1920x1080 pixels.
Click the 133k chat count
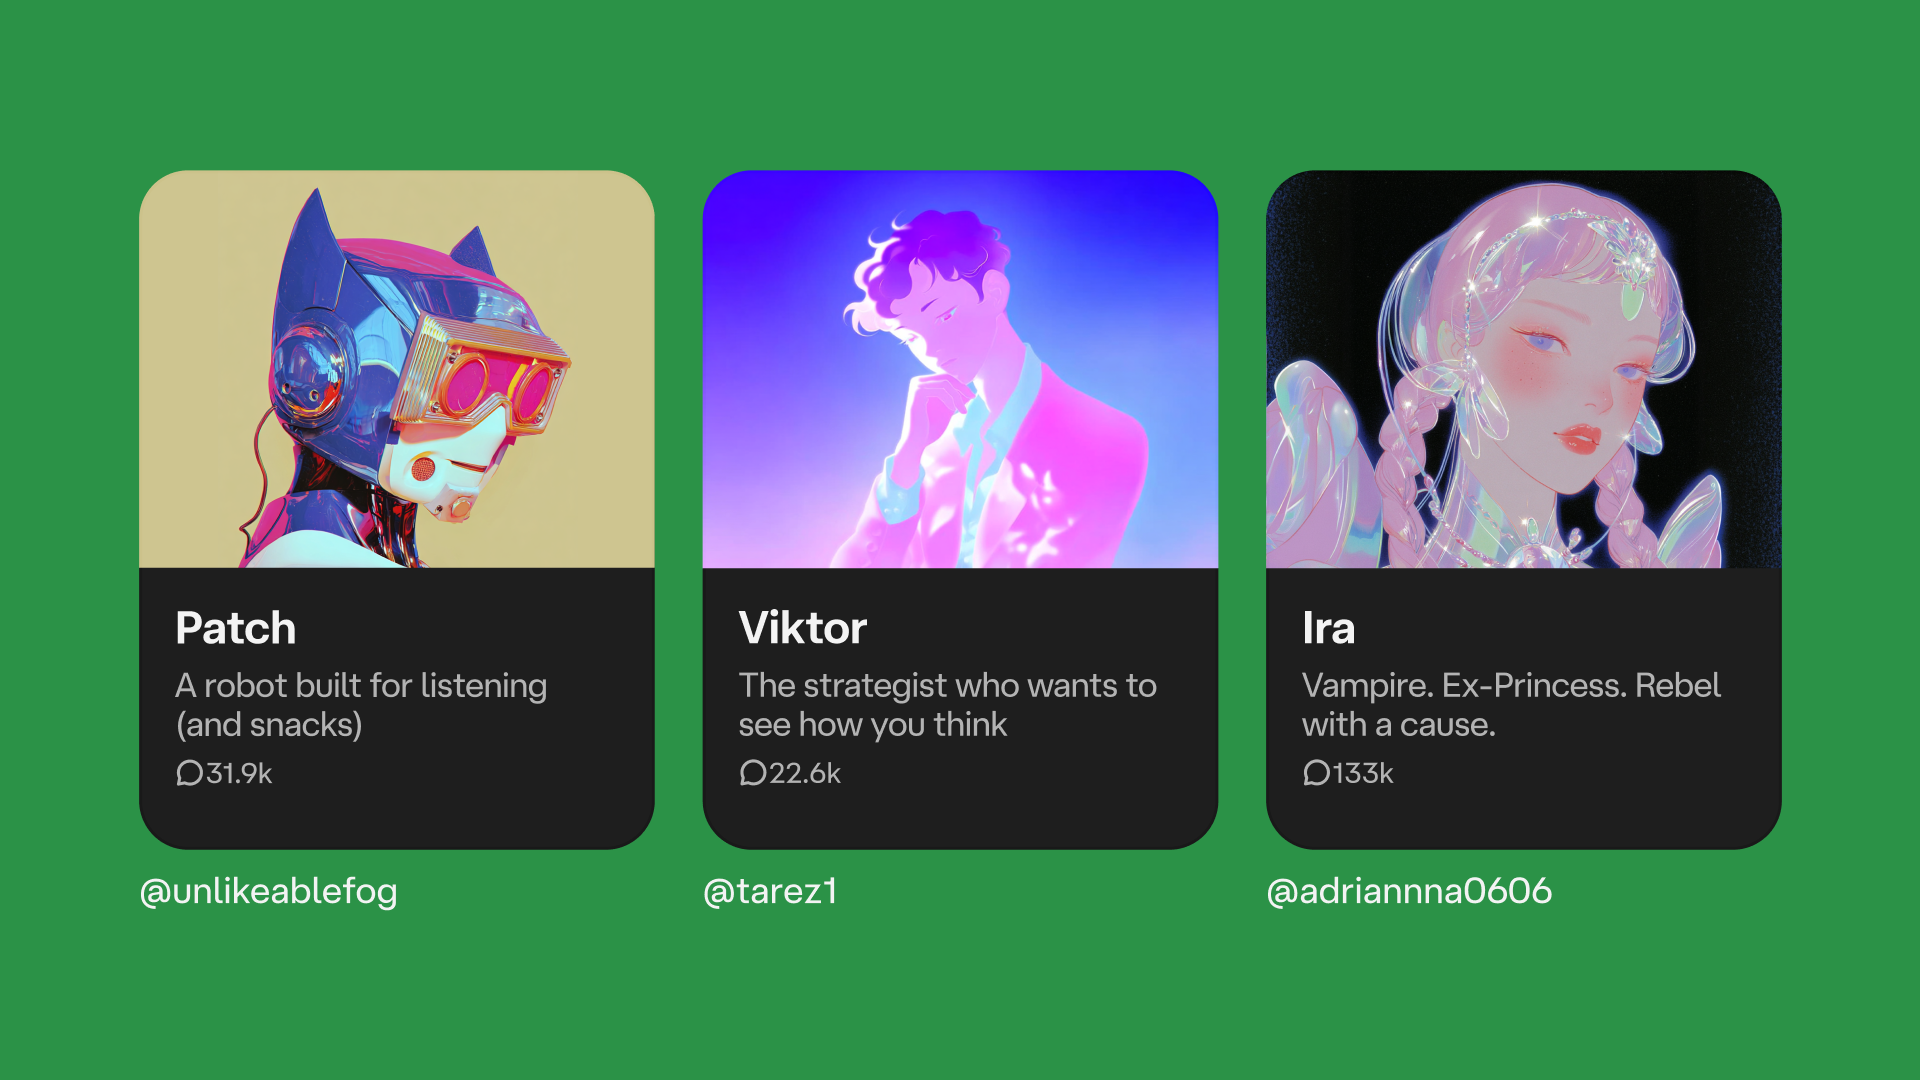pos(1363,773)
